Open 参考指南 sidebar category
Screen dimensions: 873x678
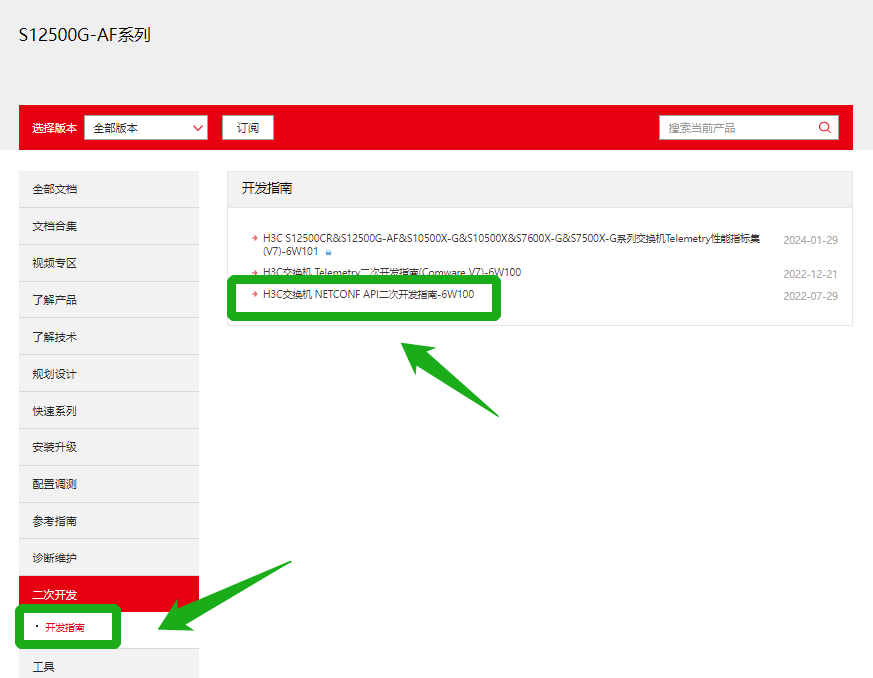tap(109, 521)
